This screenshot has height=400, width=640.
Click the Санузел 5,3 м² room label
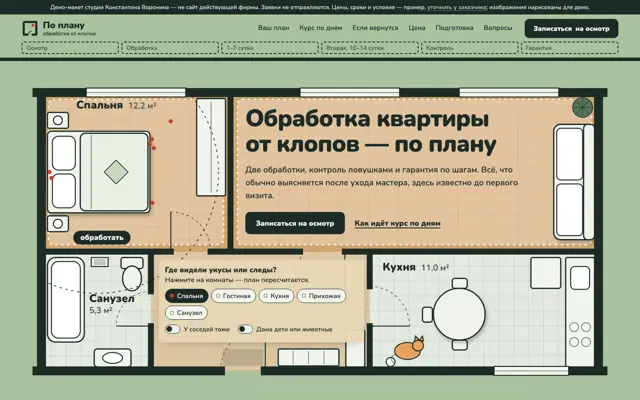click(x=112, y=304)
